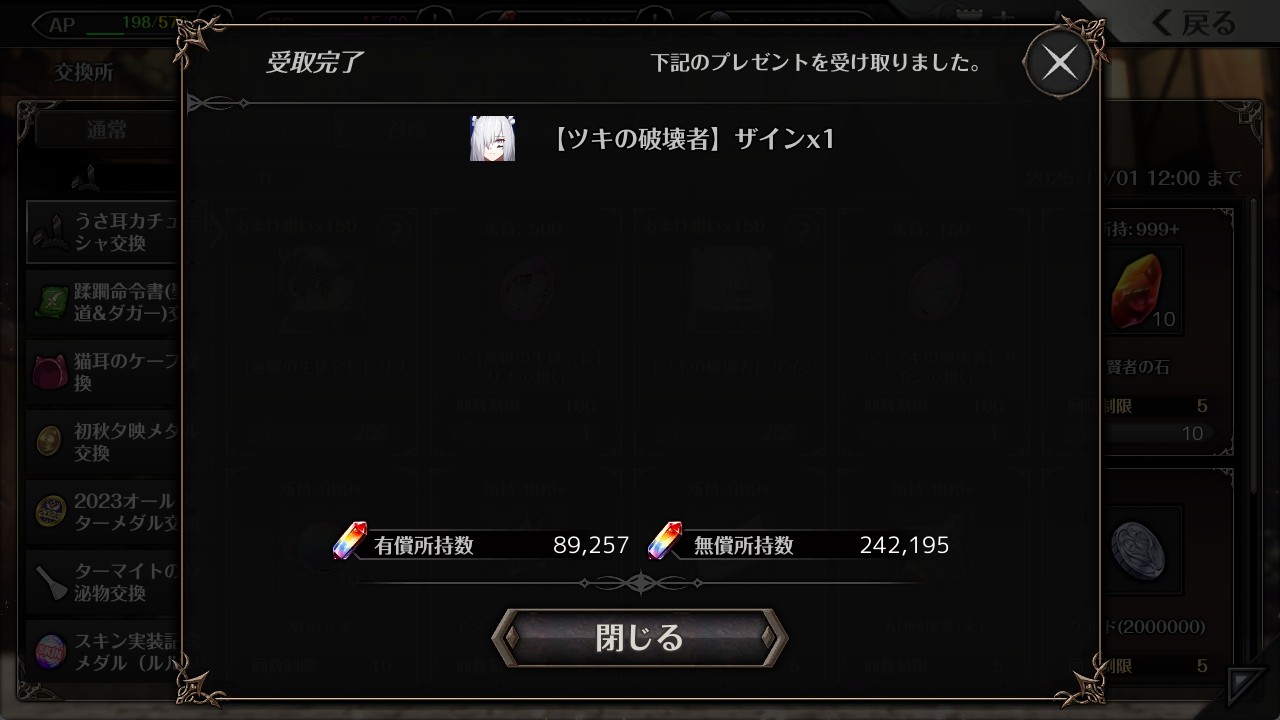Open the 蹂躙命令書 exchange entry

coord(104,301)
